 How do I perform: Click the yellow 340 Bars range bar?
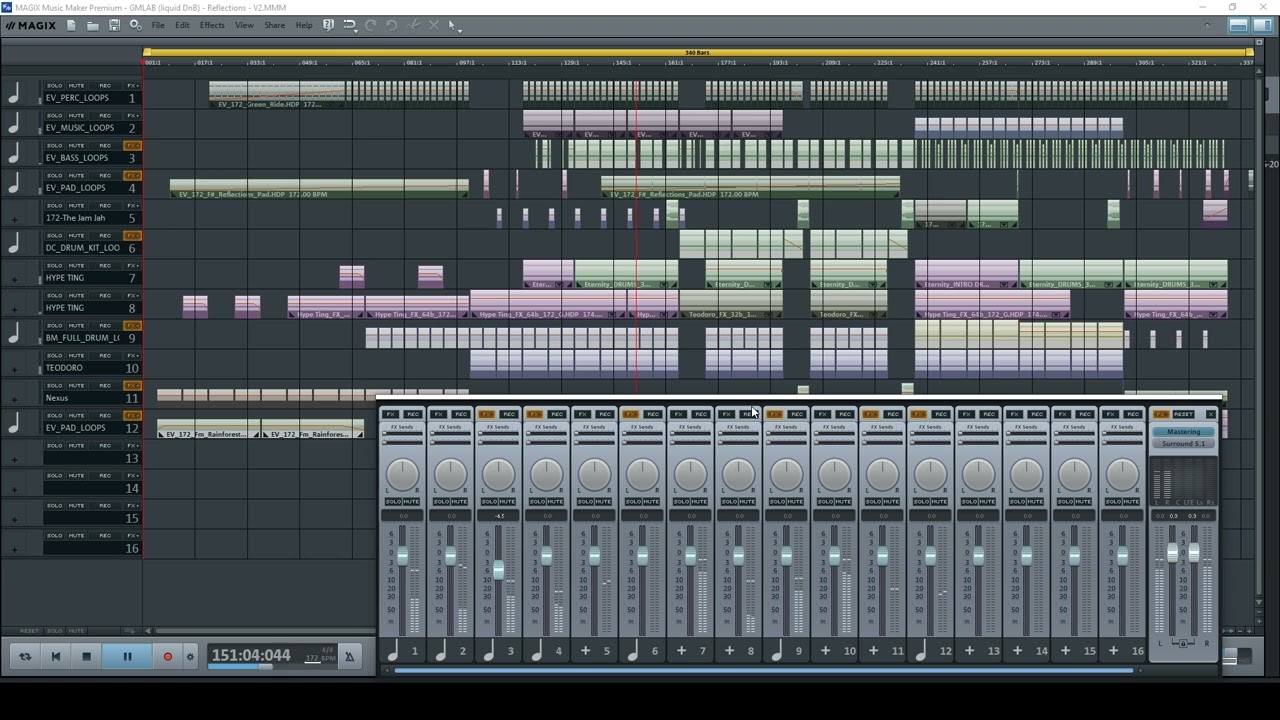(x=698, y=52)
